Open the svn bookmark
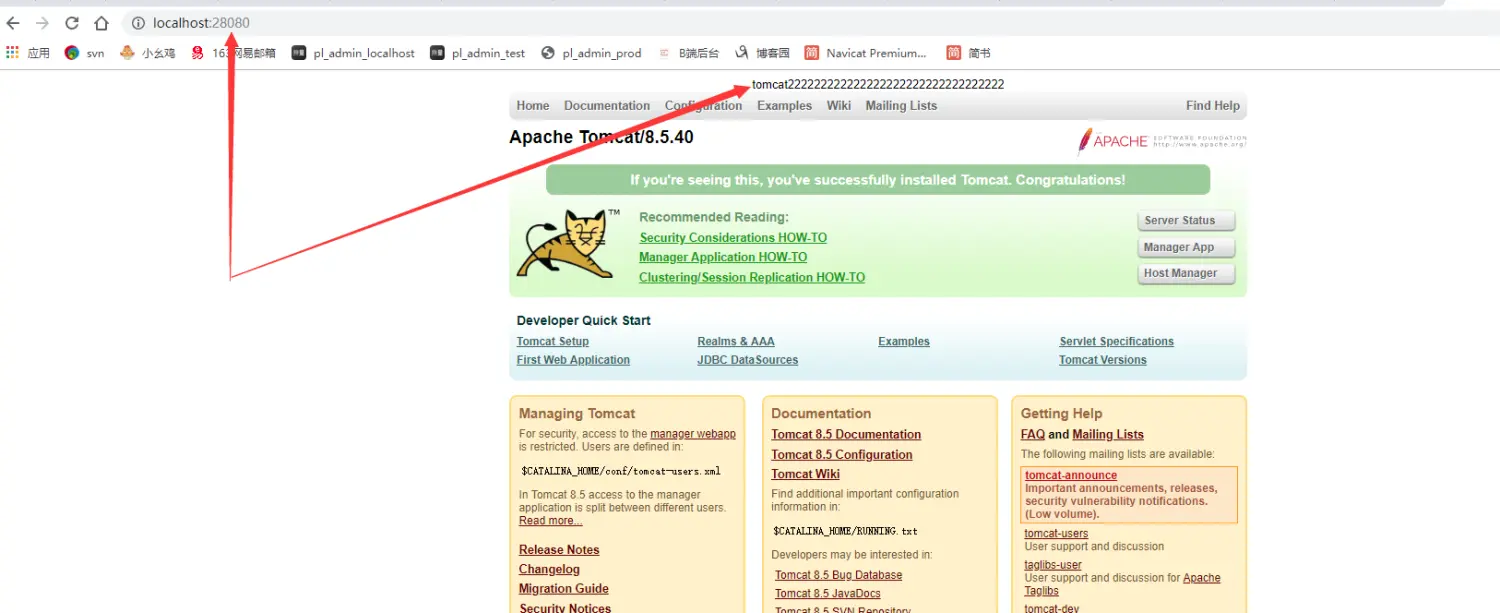 [x=84, y=53]
